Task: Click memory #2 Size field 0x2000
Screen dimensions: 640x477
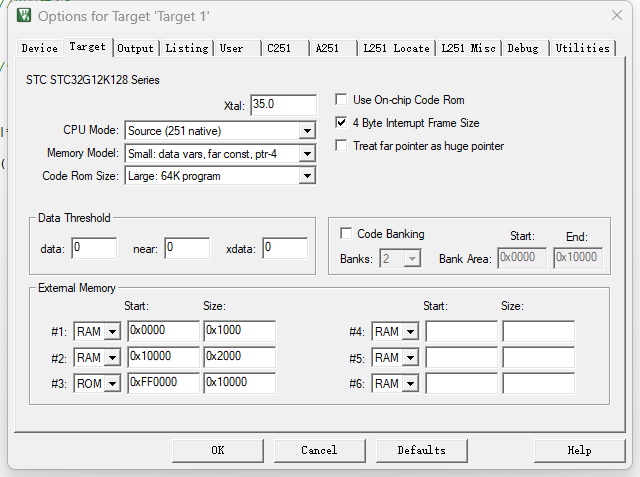Action: 240,357
